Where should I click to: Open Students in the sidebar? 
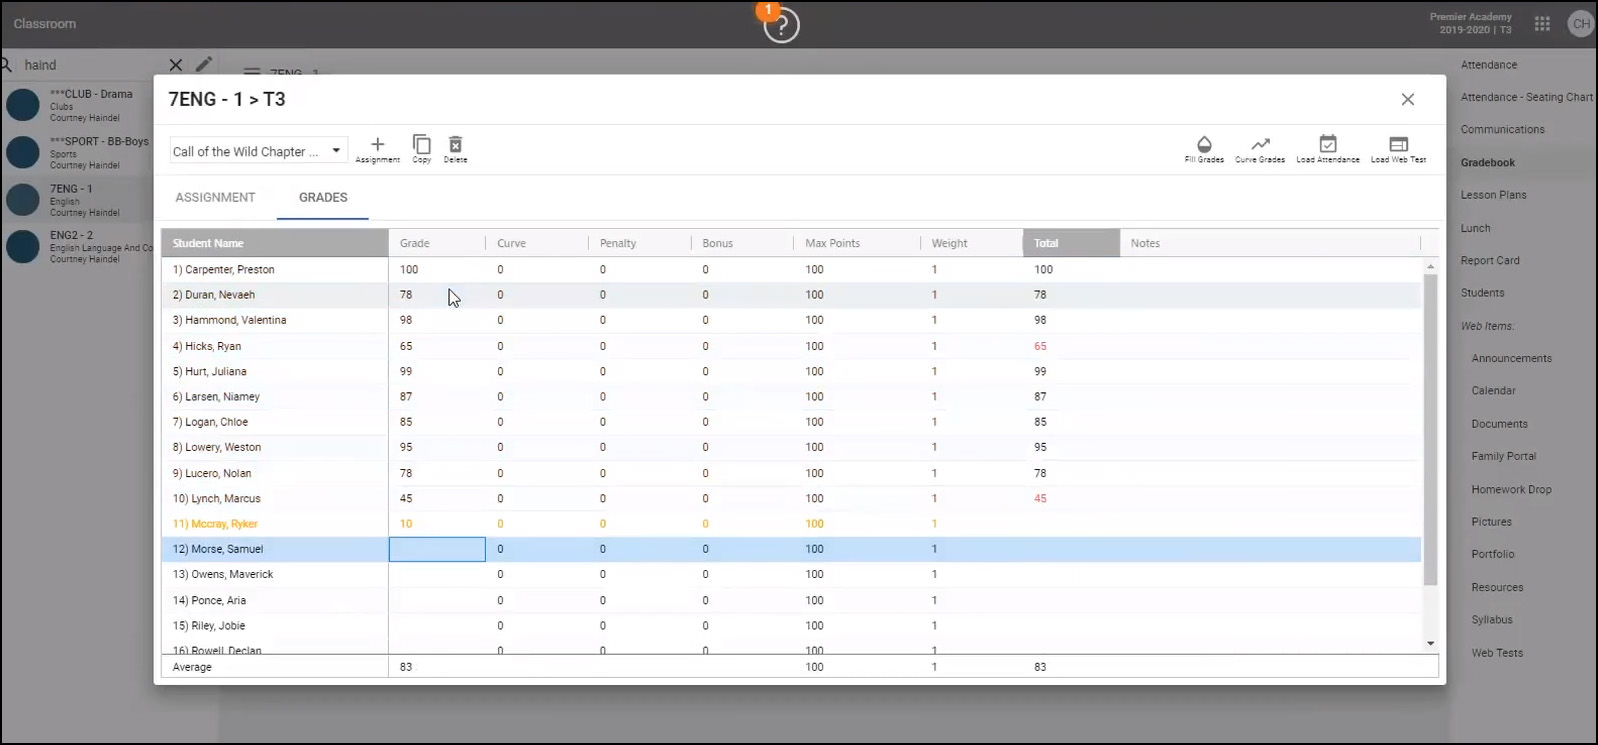(1482, 293)
